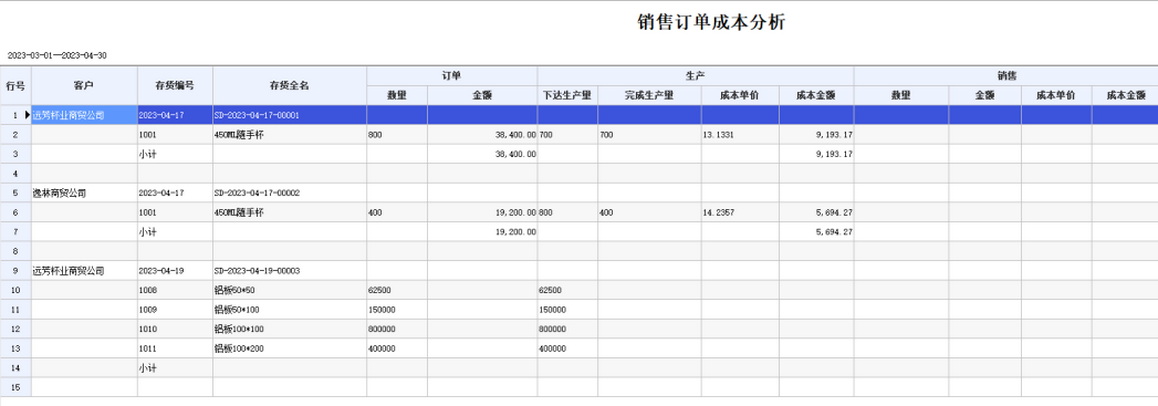This screenshot has width=1158, height=406.
Task: Click the 38,400.00 amount in row 2
Action: tap(515, 134)
